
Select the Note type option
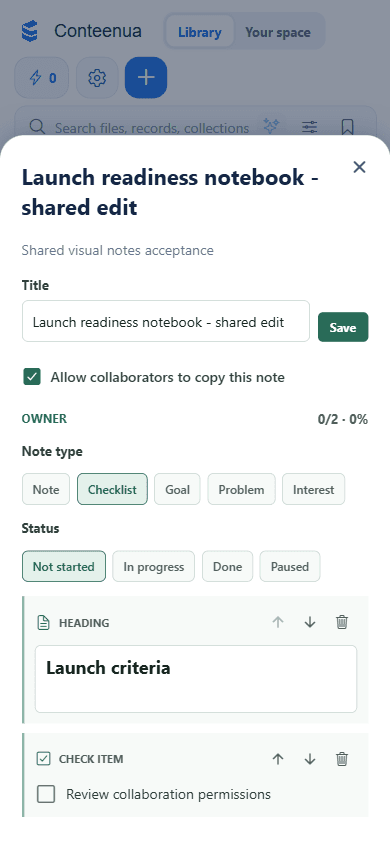46,489
